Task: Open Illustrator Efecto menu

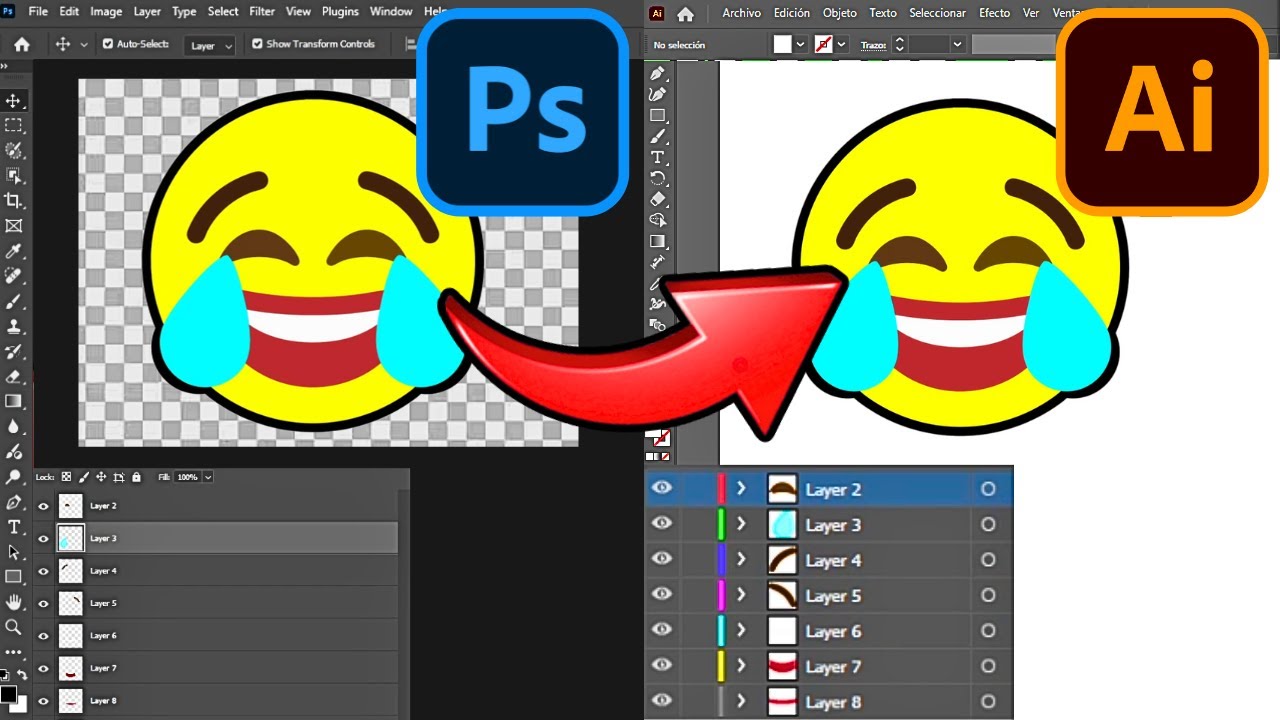Action: click(x=994, y=13)
